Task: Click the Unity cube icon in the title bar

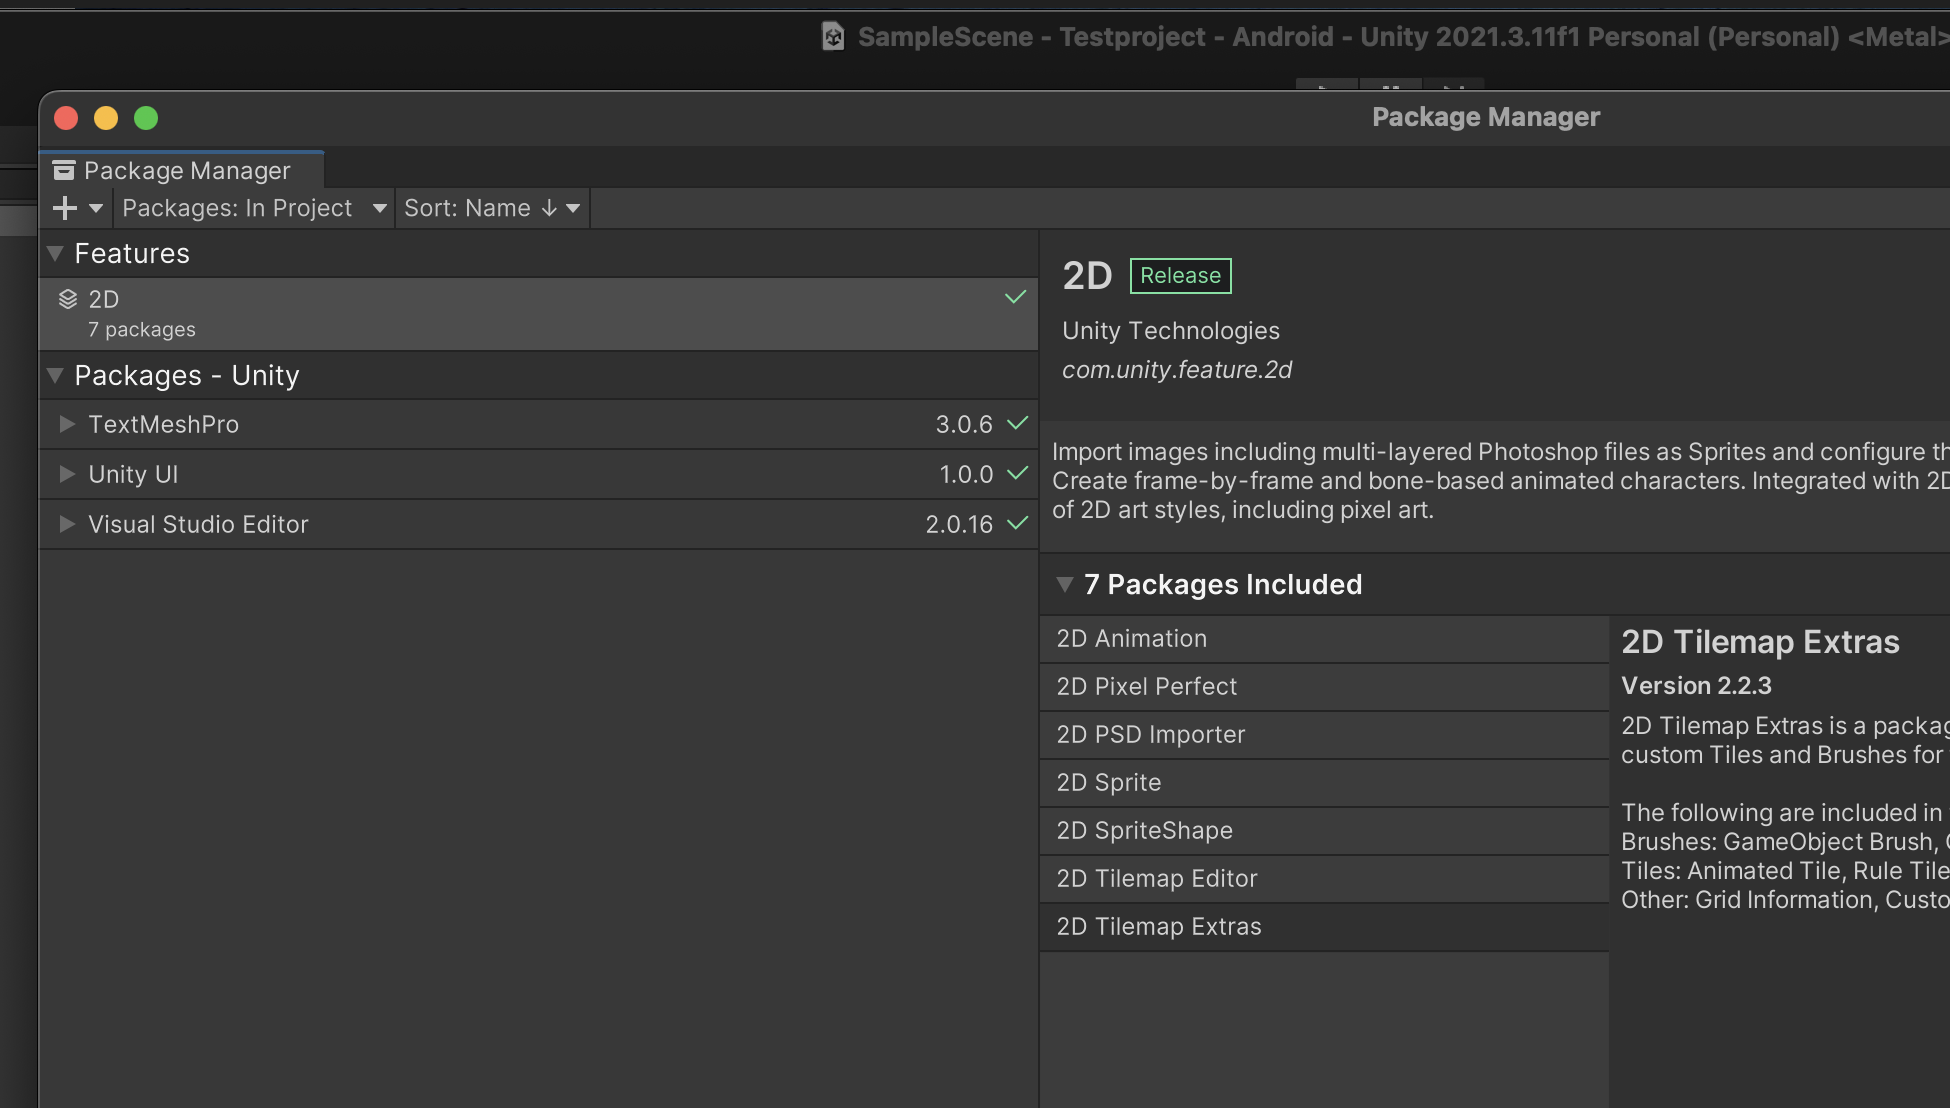Action: click(835, 36)
